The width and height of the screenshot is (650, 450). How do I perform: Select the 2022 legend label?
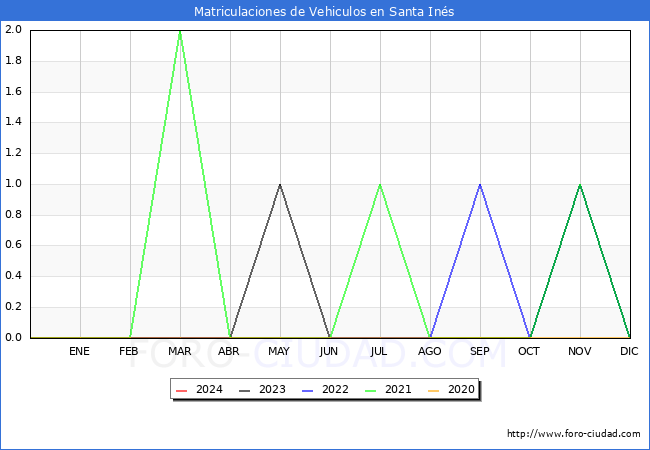pyautogui.click(x=335, y=390)
